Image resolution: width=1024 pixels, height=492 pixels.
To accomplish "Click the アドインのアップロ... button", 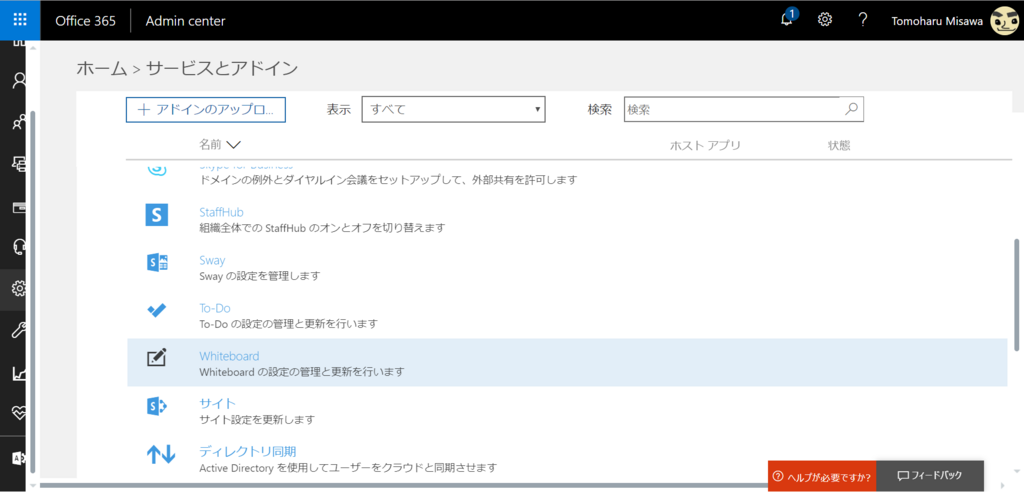I will [x=206, y=110].
